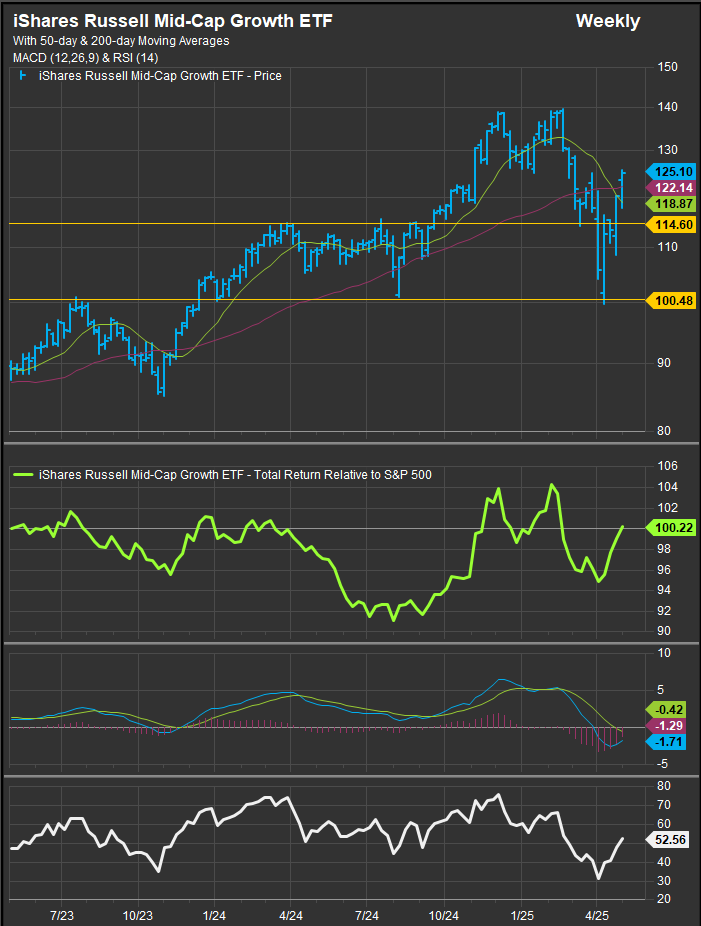This screenshot has height=926, width=701.
Task: Click the 110 price axis label
Action: point(668,247)
